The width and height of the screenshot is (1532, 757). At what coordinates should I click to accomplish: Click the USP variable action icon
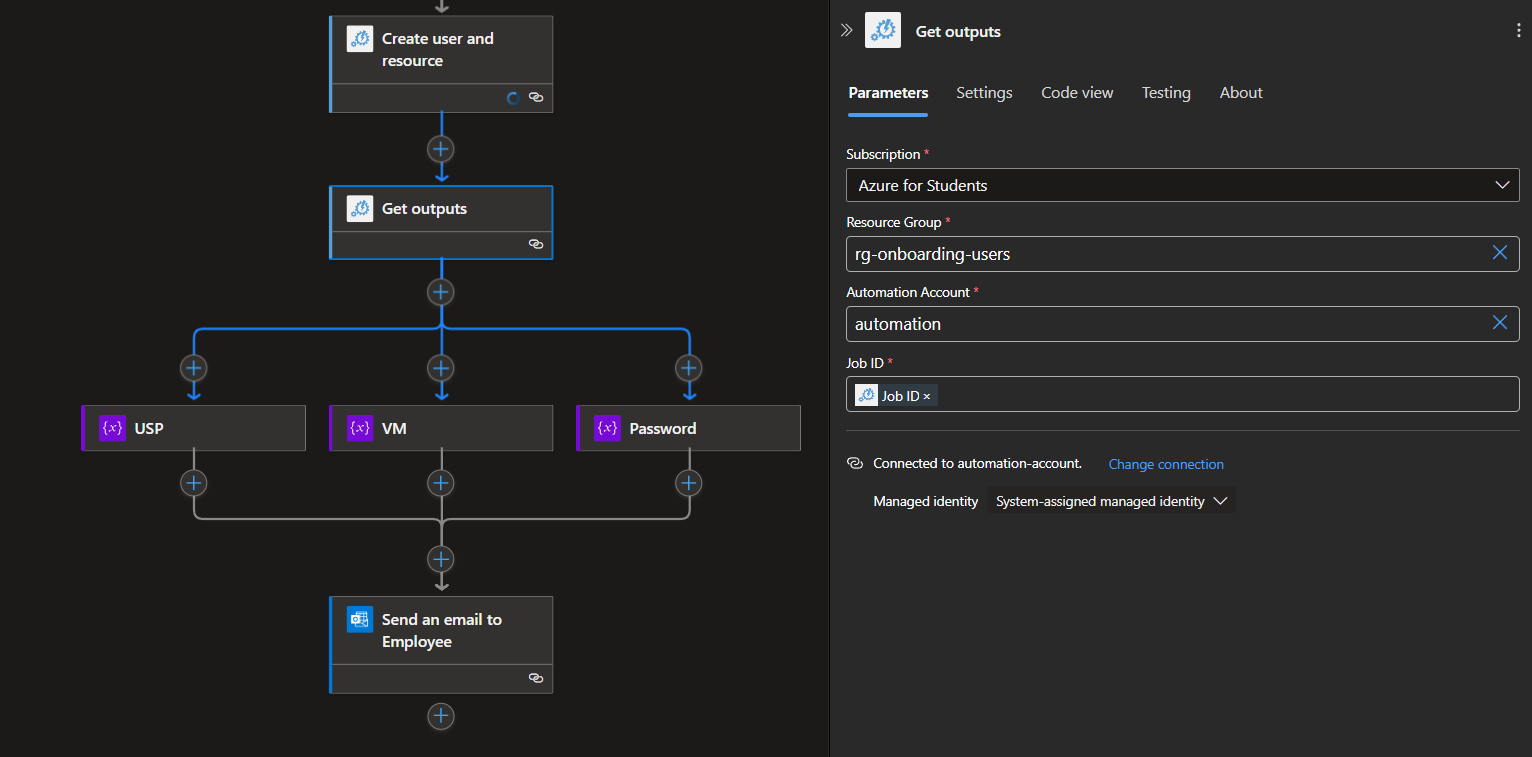pos(113,428)
